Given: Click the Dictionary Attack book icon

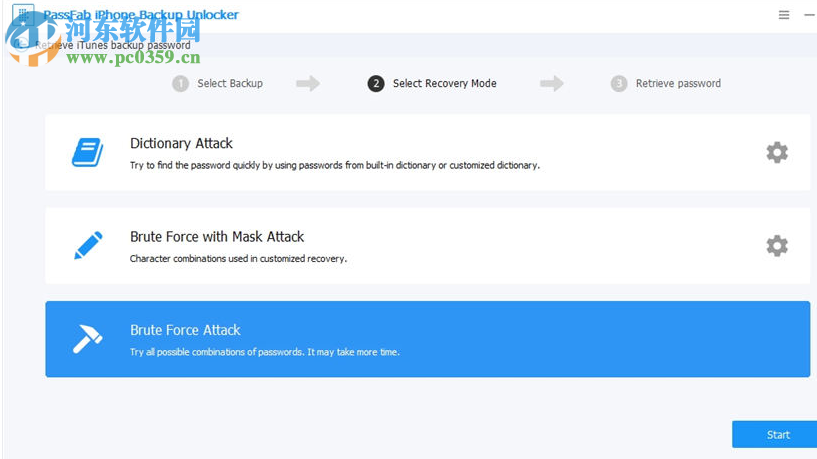Looking at the screenshot, I should pos(88,152).
